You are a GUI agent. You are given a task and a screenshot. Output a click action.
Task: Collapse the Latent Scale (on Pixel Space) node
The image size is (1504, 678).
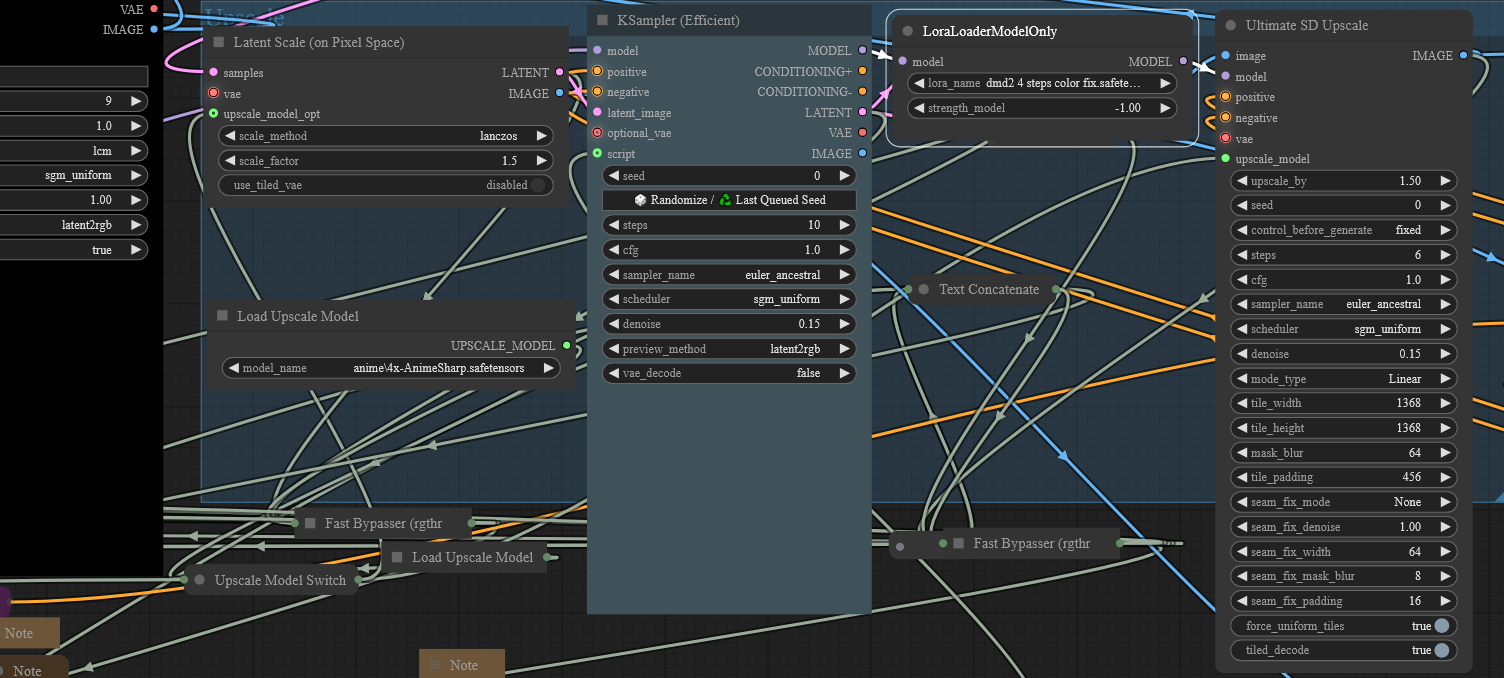(x=219, y=43)
